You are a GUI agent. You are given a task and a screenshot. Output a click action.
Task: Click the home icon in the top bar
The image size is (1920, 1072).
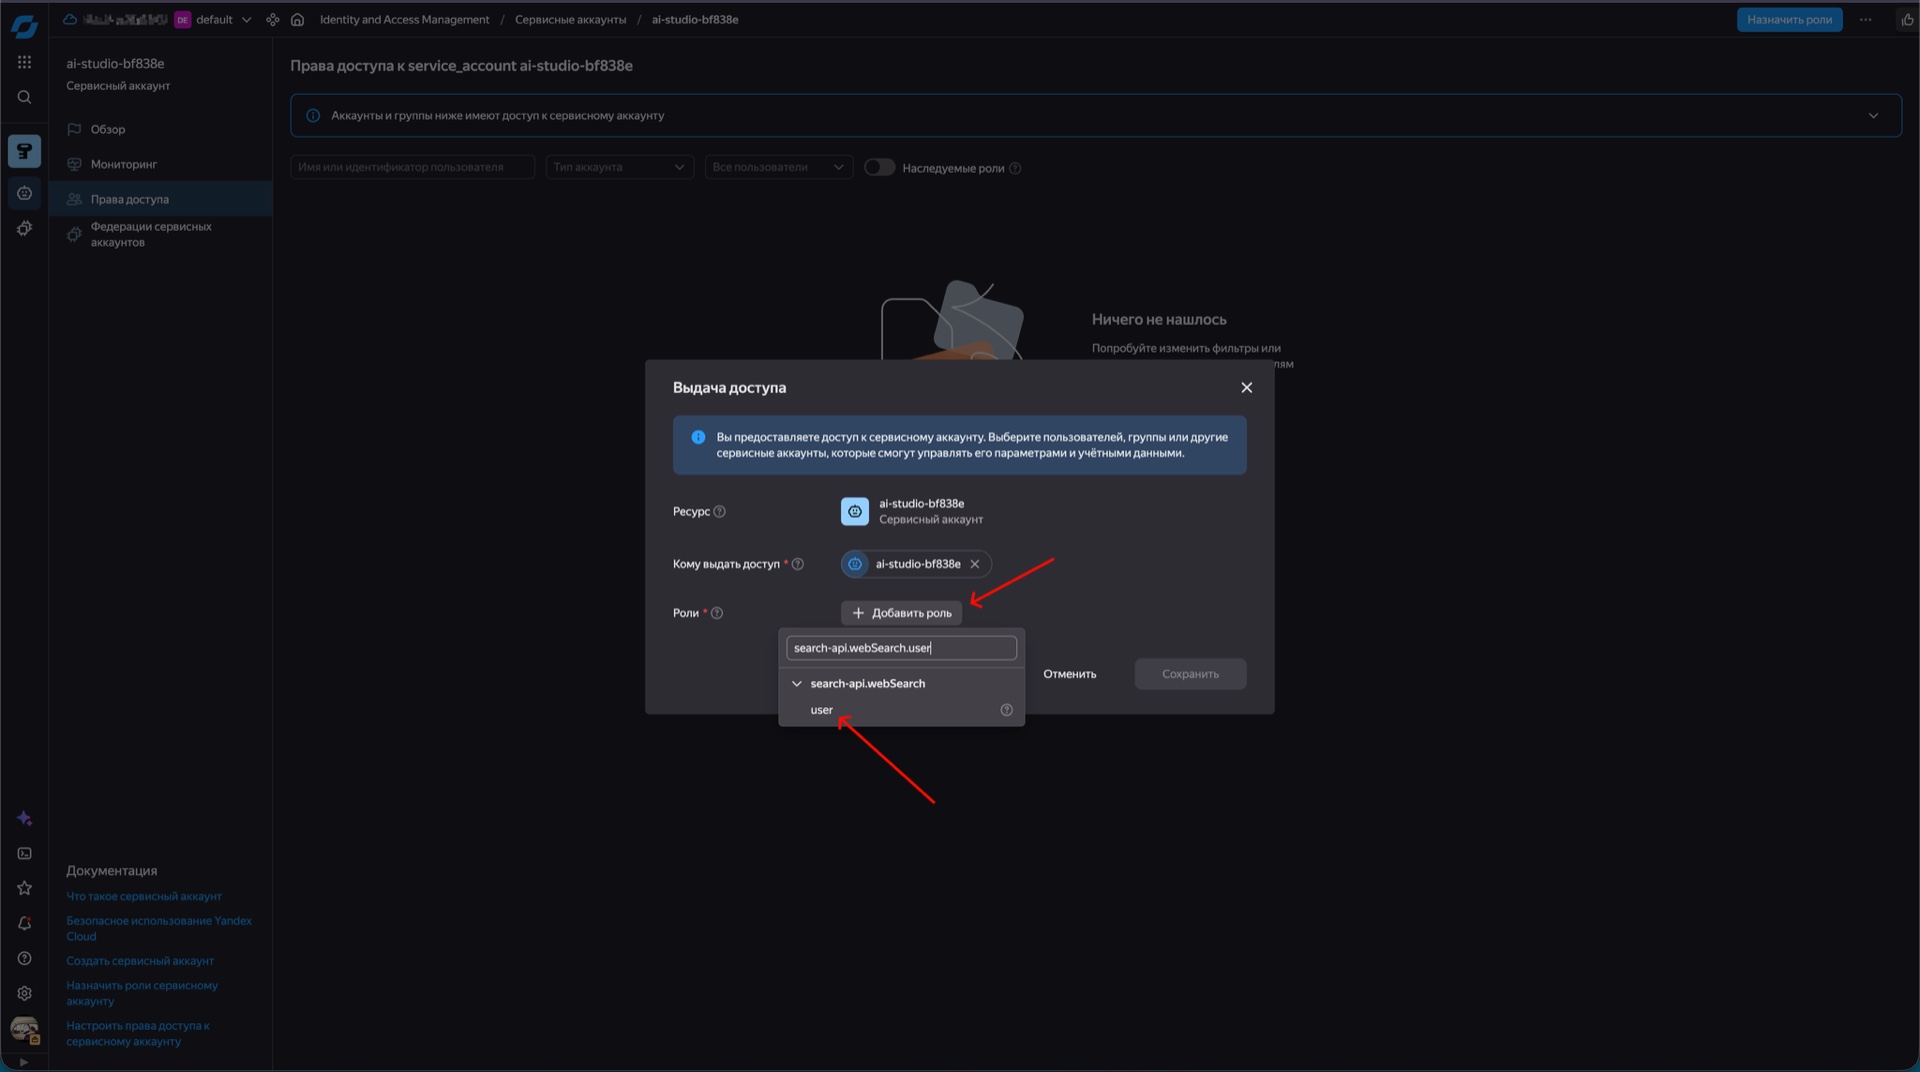tap(297, 19)
